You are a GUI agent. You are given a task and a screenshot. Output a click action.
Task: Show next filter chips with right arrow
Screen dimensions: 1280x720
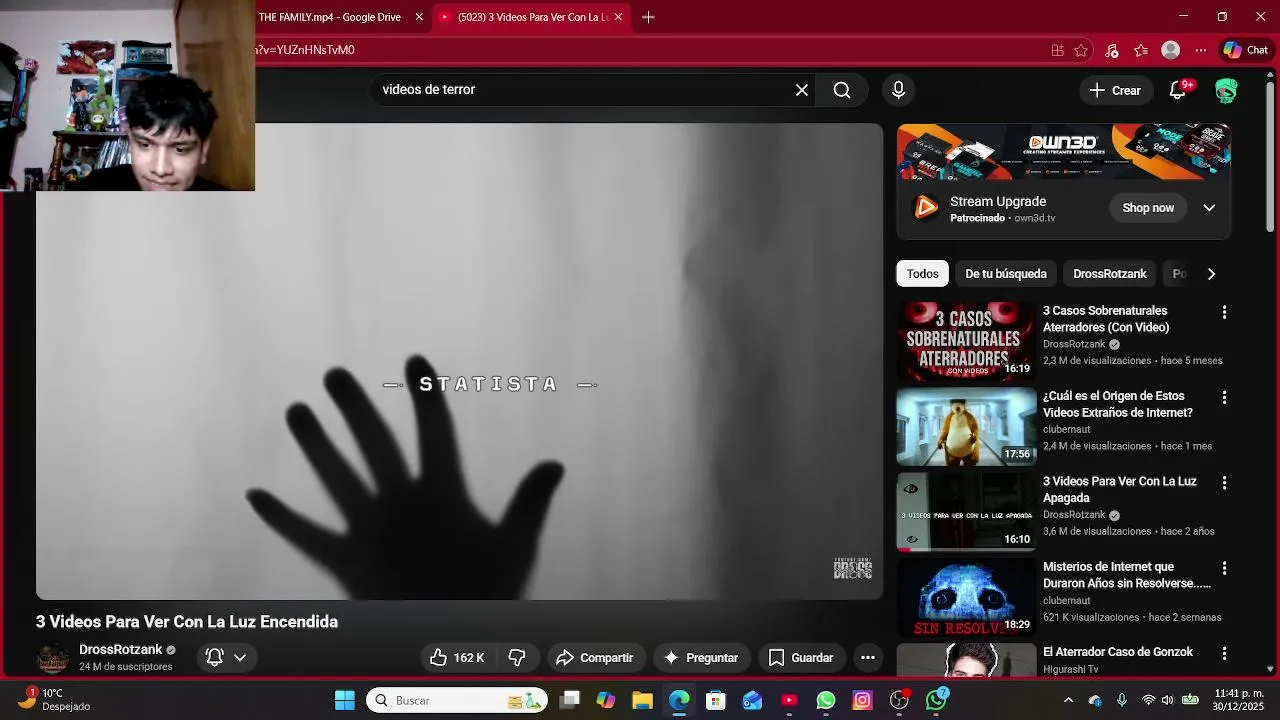(x=1211, y=274)
